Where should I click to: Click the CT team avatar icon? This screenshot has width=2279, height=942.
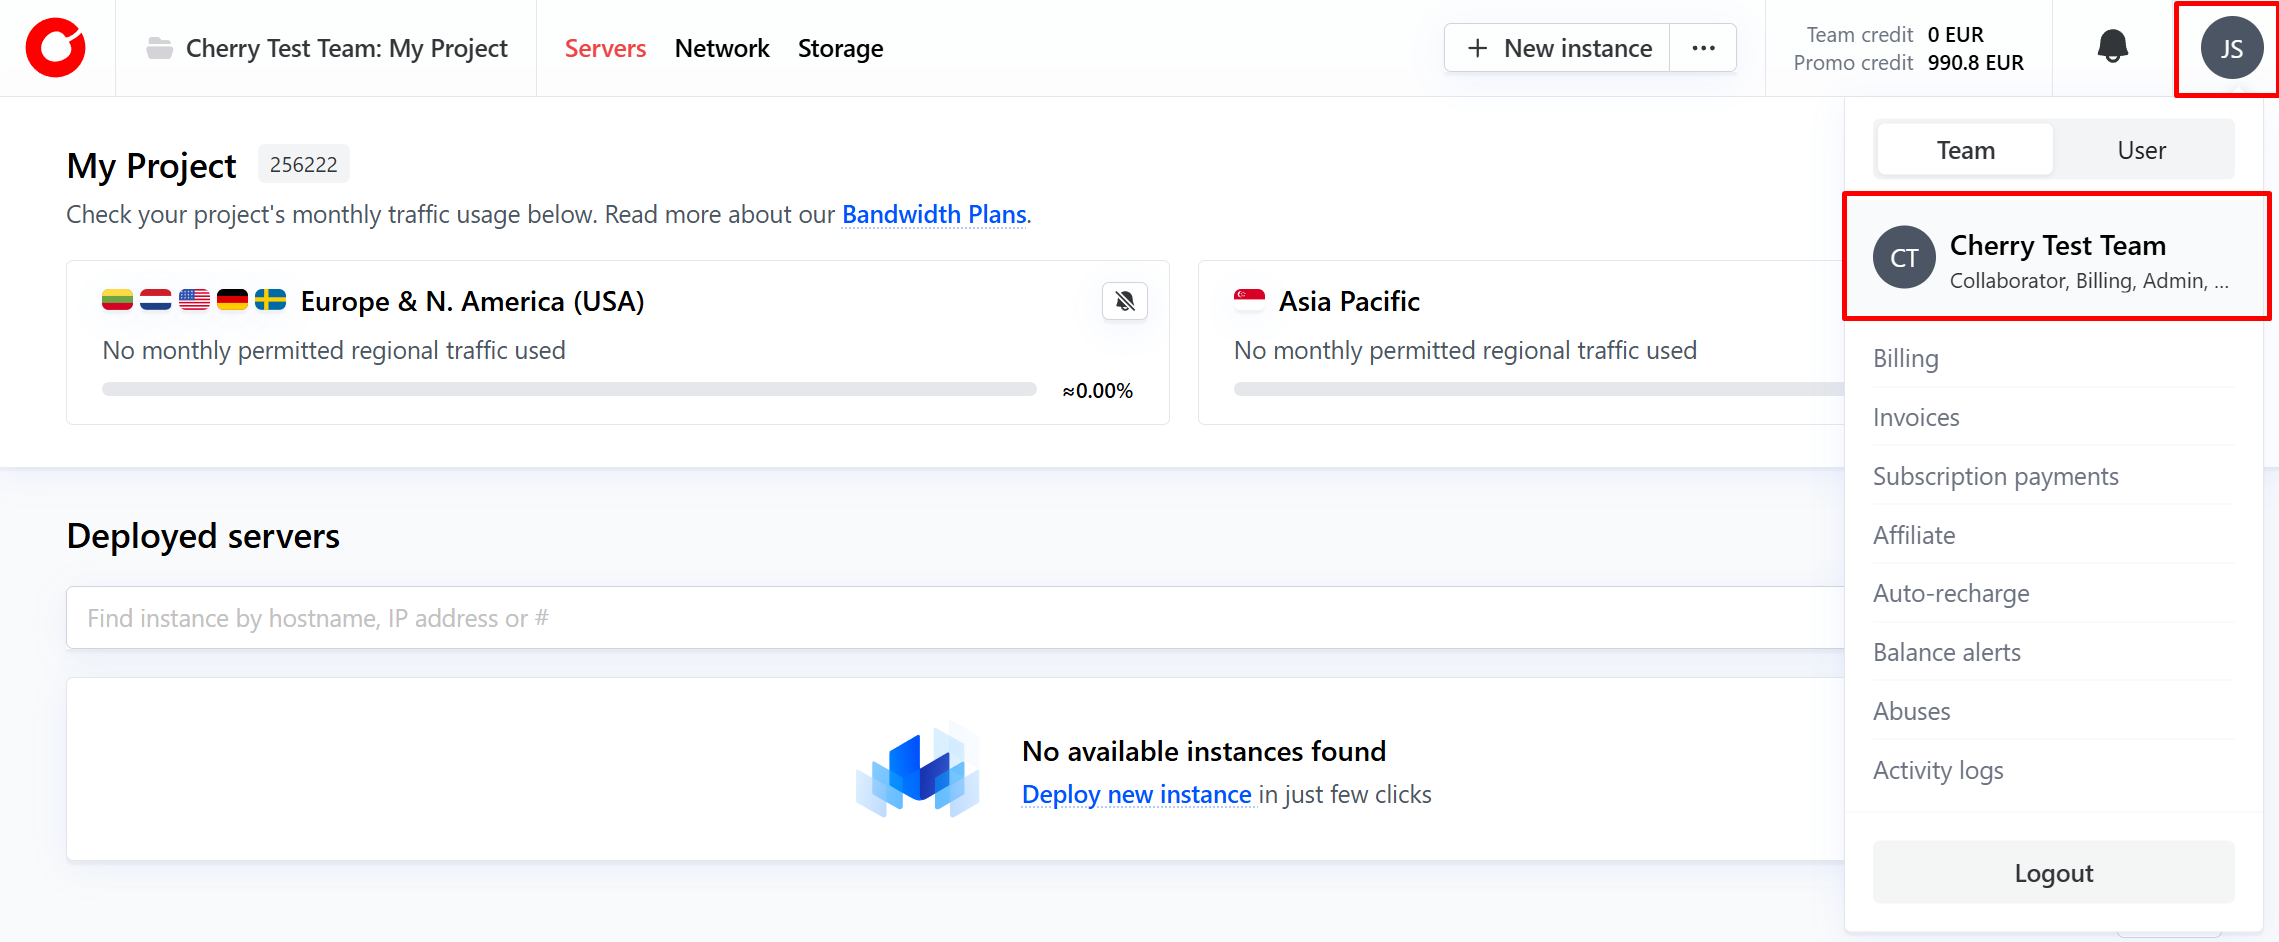(1904, 258)
